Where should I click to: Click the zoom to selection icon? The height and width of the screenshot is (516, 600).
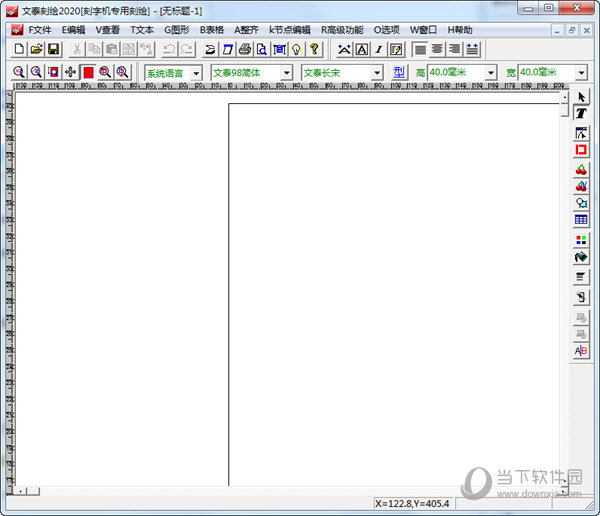coord(54,72)
